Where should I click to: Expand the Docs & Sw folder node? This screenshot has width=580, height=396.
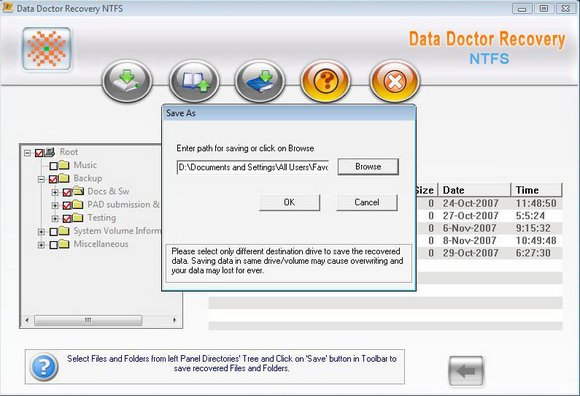(x=55, y=192)
